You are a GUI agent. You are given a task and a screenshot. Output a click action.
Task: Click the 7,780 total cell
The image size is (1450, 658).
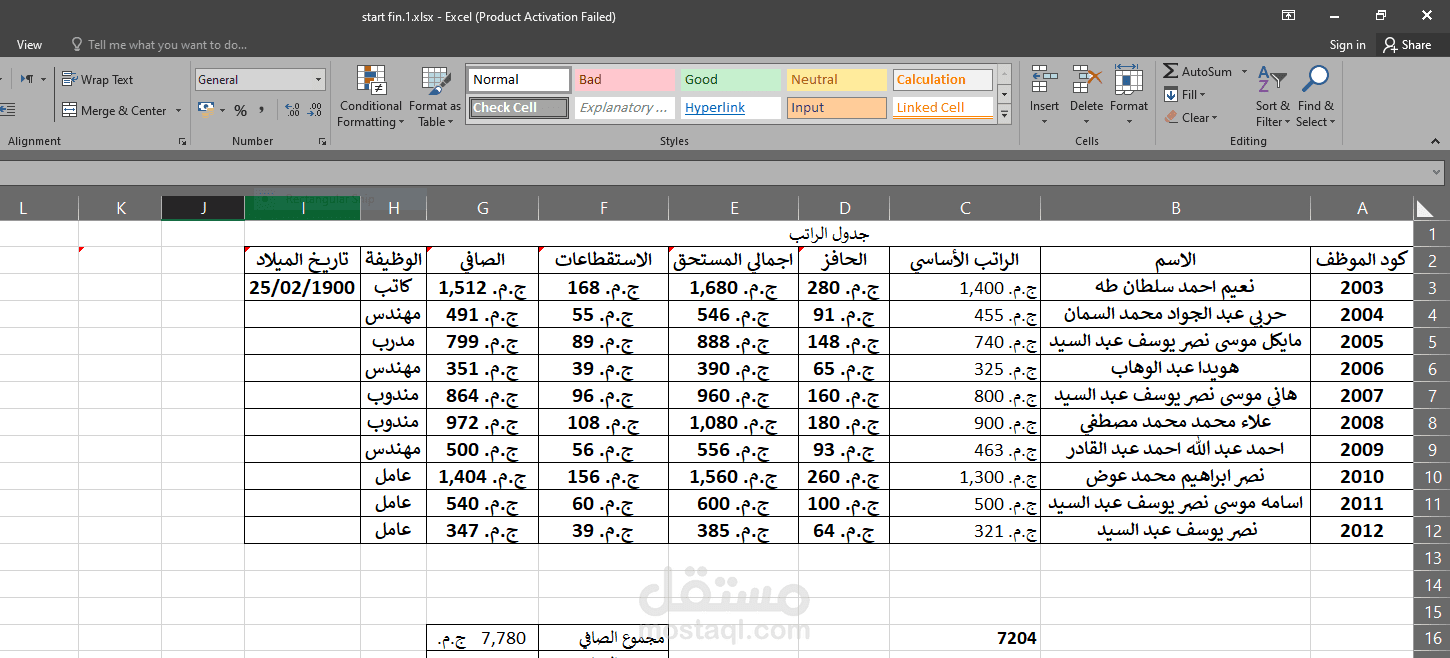coord(482,638)
